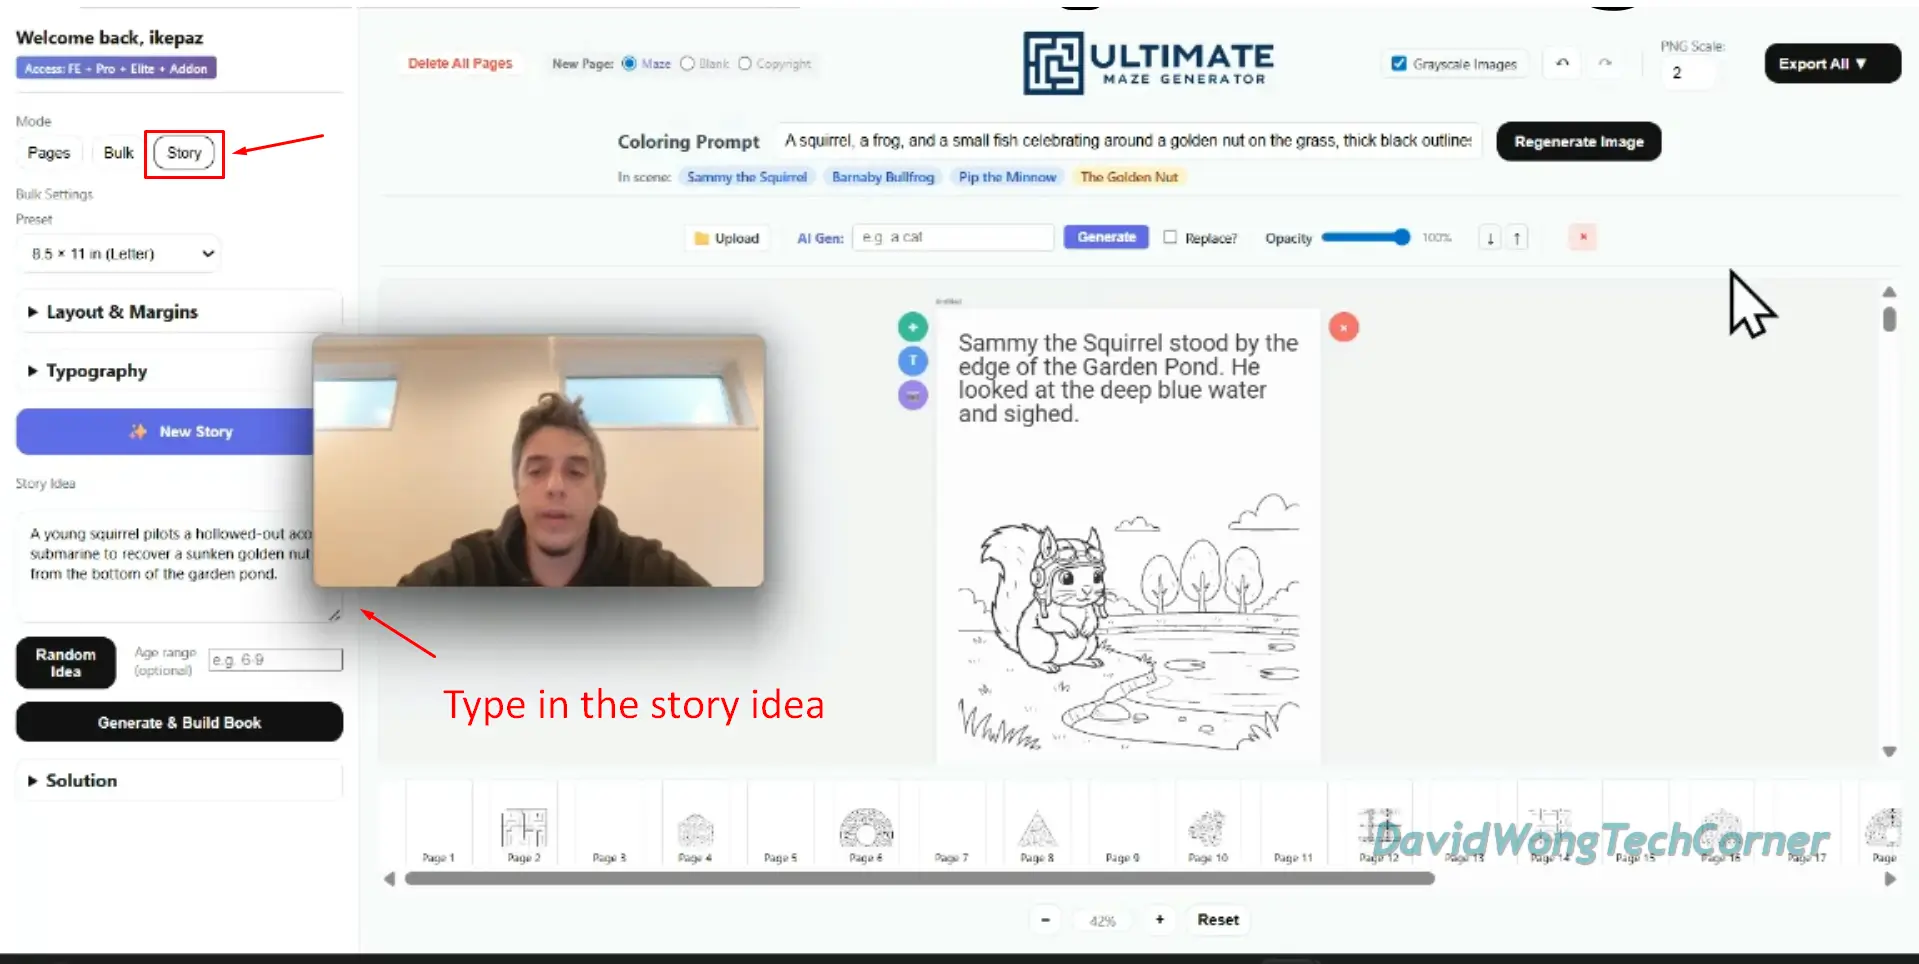The height and width of the screenshot is (964, 1919).
Task: Click the pink X remove image icon
Action: coord(1583,237)
